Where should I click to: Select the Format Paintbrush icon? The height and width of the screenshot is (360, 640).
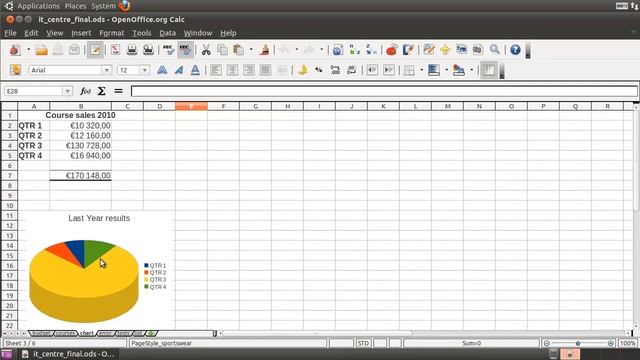click(x=264, y=50)
